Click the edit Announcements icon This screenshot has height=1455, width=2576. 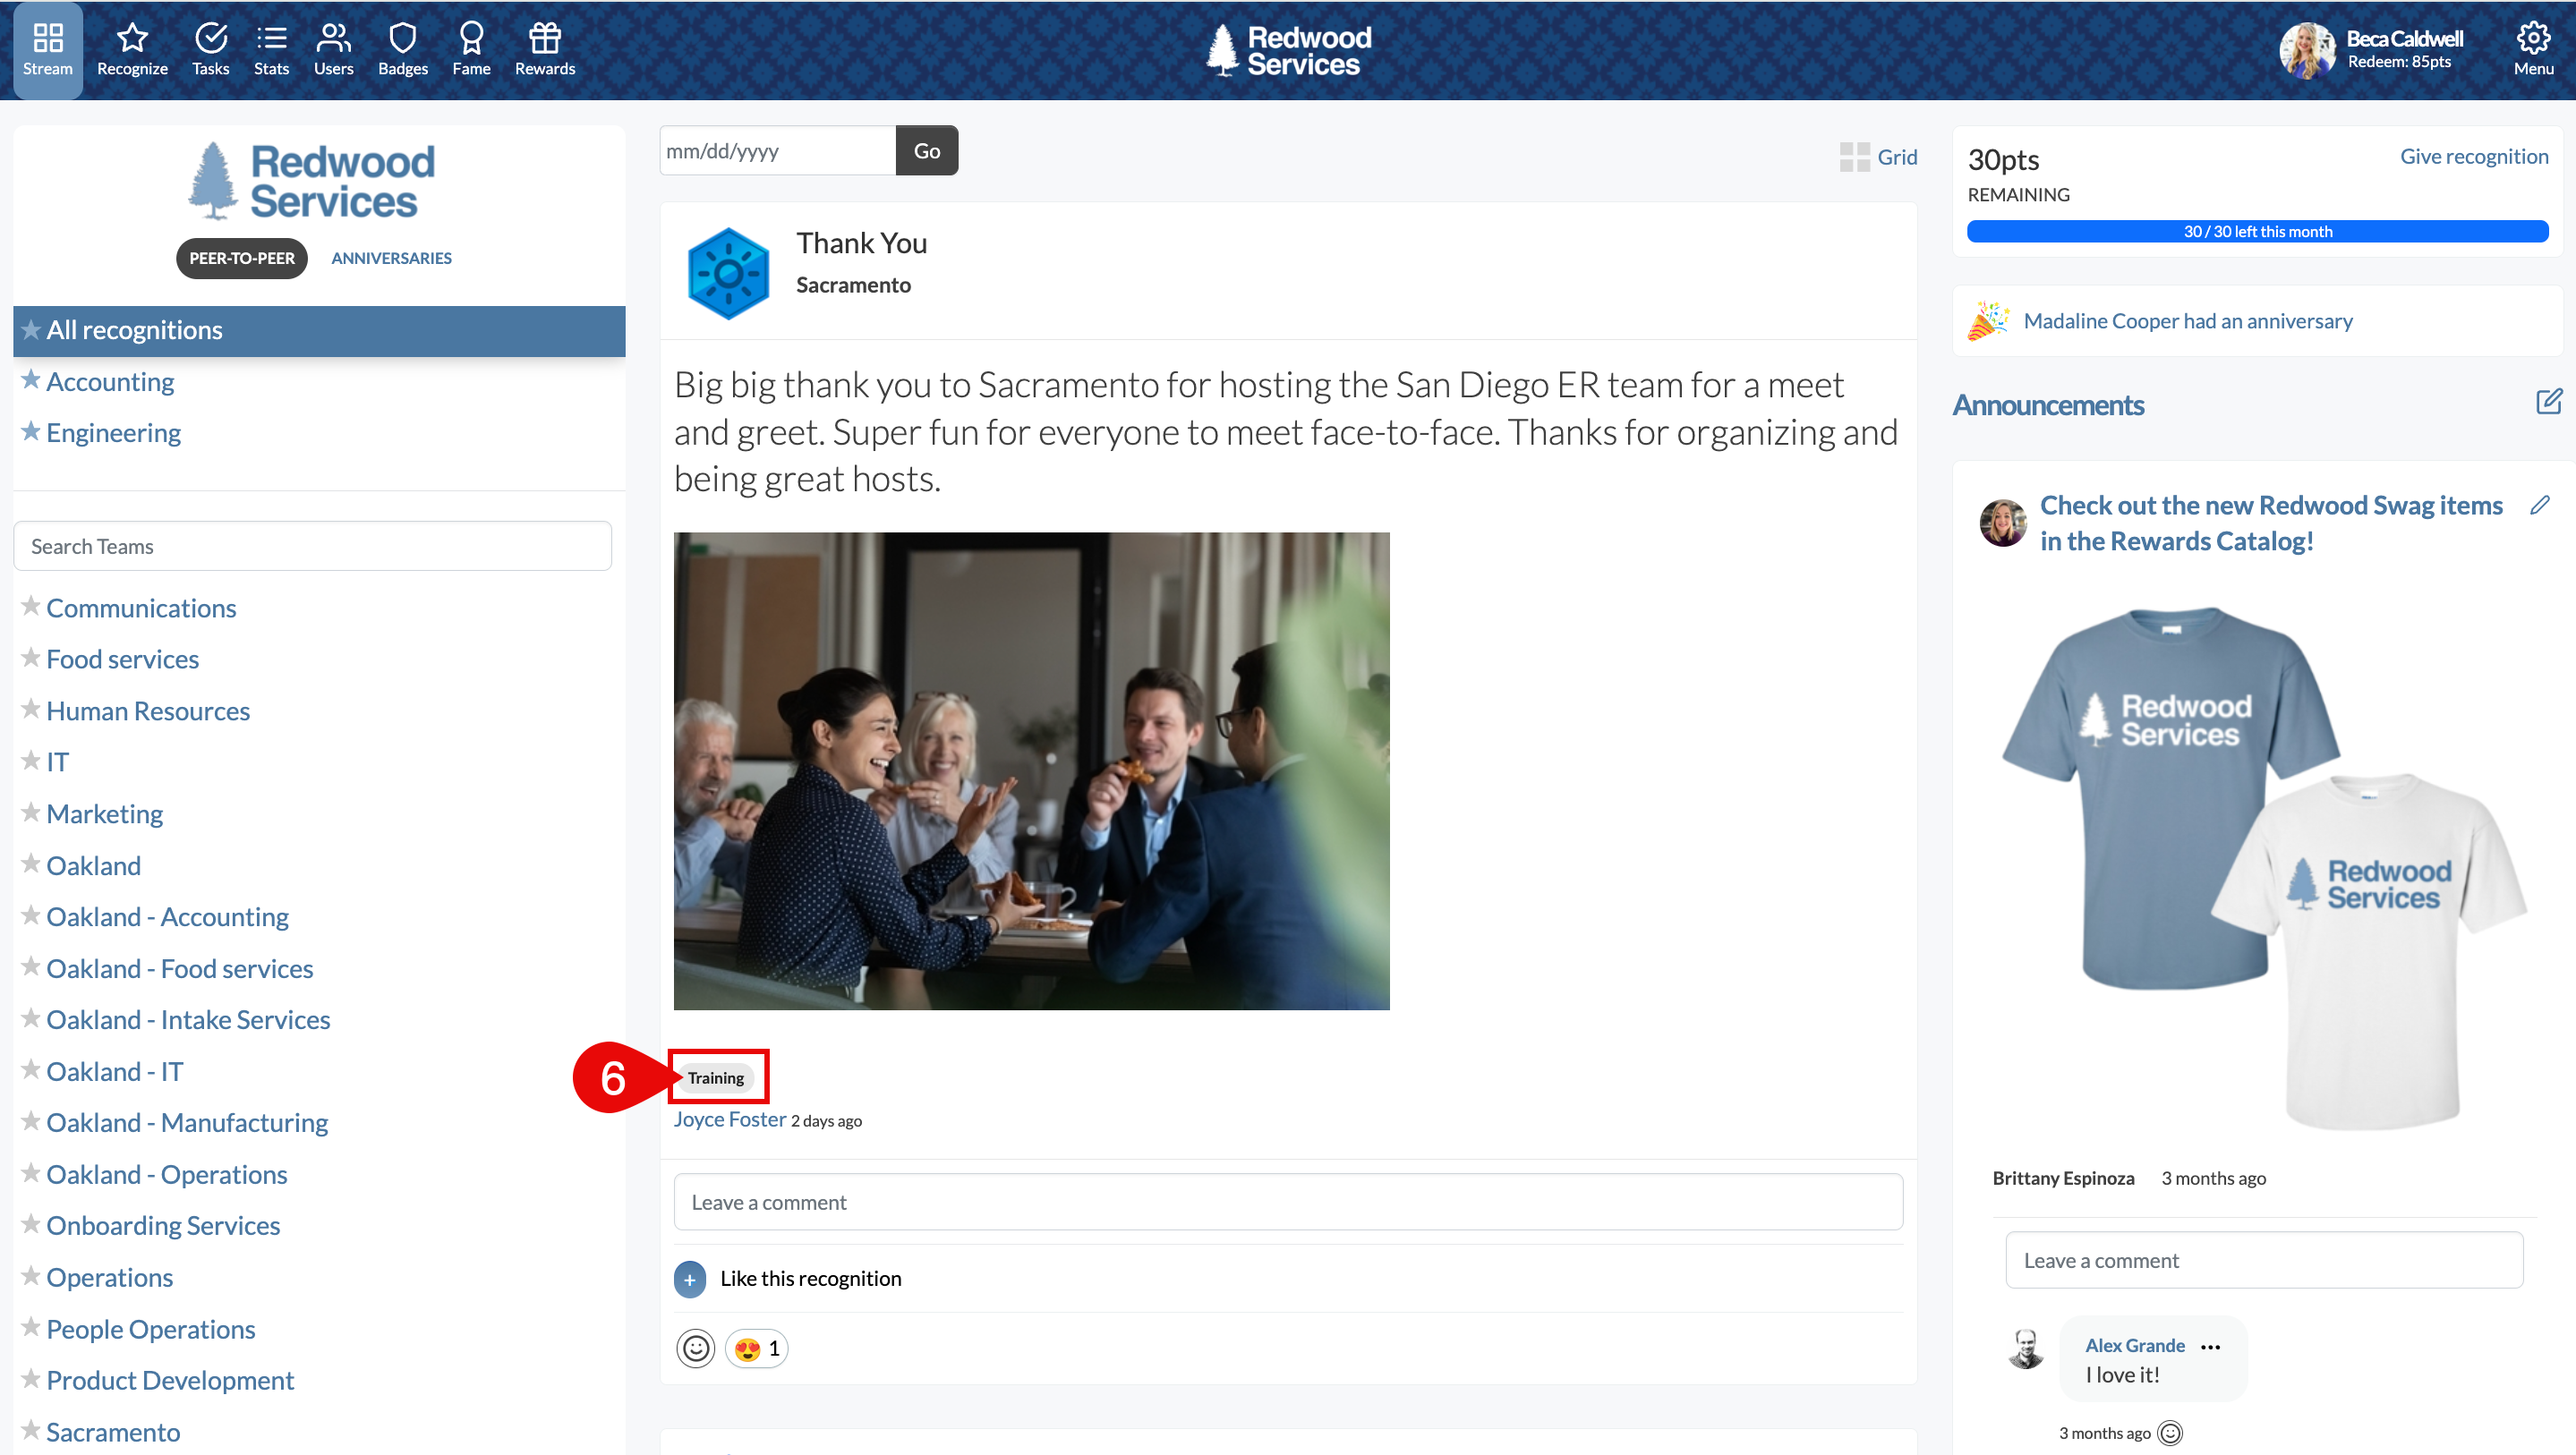click(2548, 402)
